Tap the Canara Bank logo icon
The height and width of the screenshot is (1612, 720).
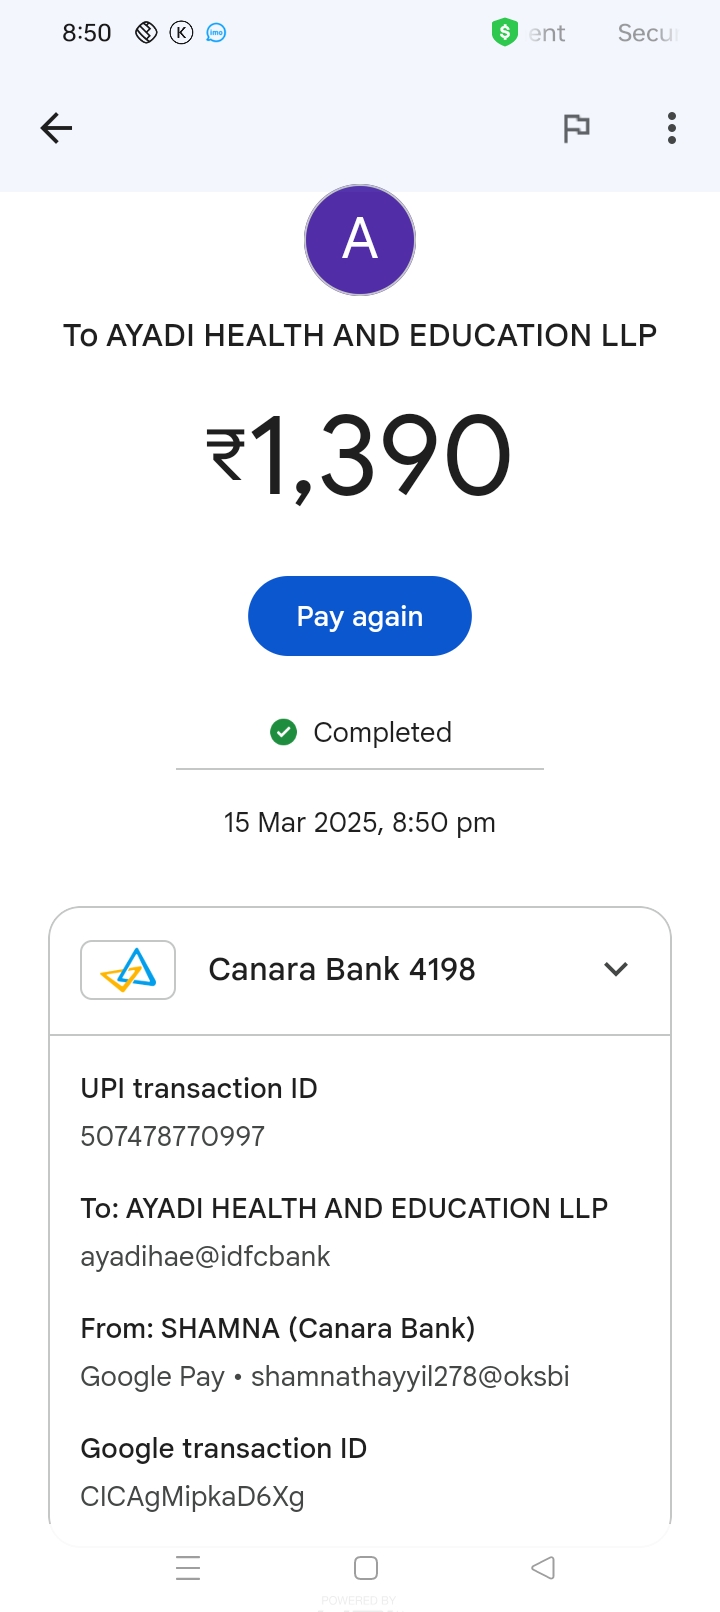pyautogui.click(x=128, y=969)
